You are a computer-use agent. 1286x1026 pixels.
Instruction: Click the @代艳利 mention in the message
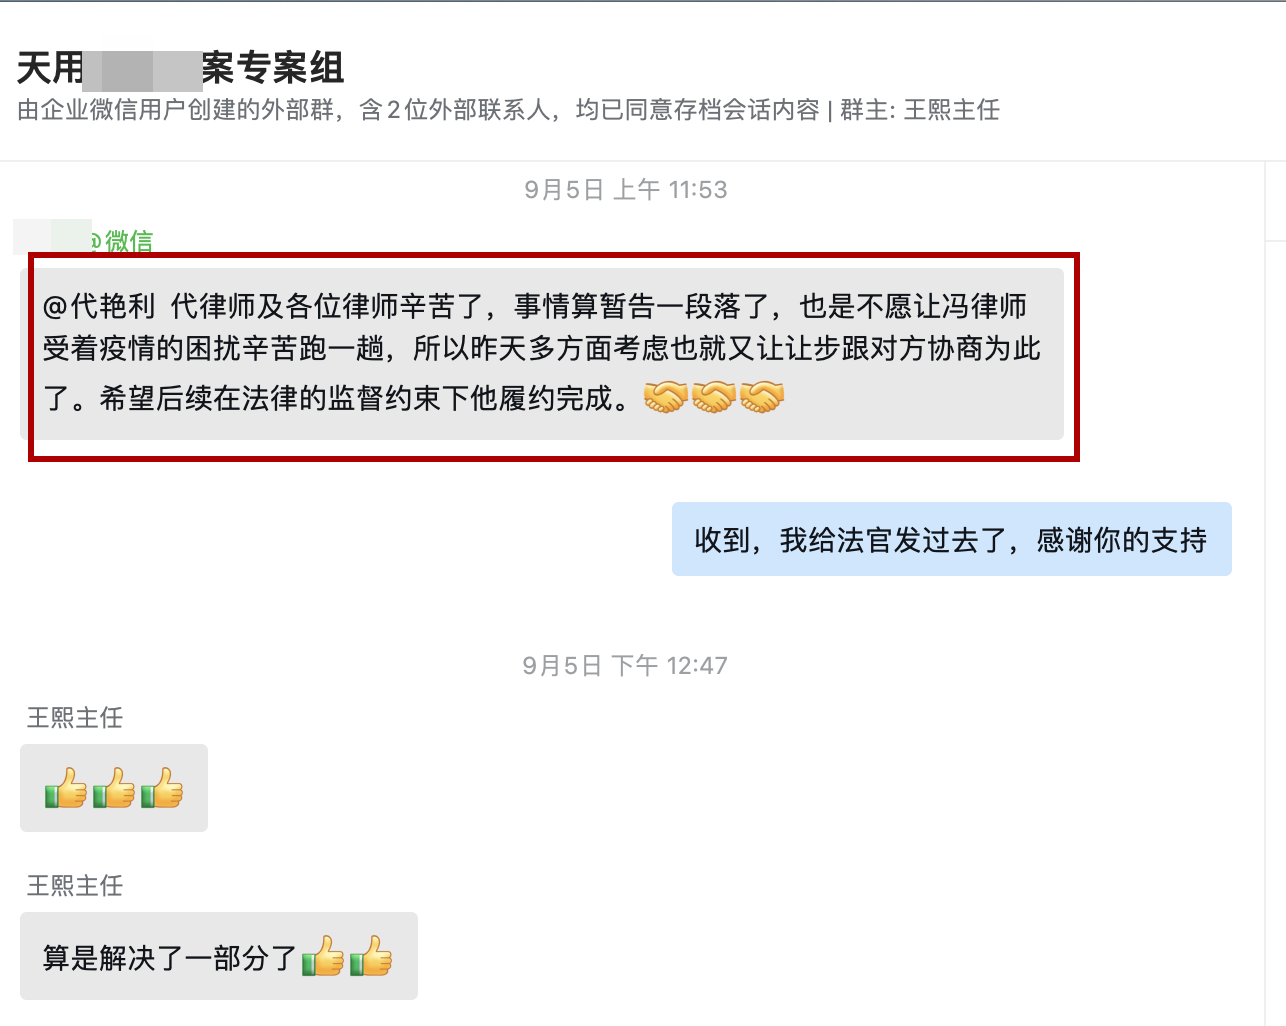click(x=99, y=306)
